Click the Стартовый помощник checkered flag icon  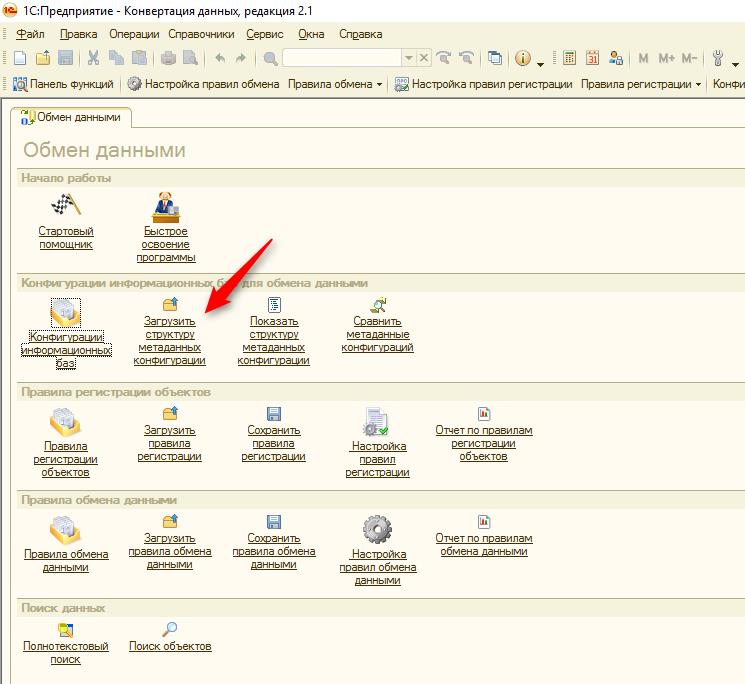point(66,205)
